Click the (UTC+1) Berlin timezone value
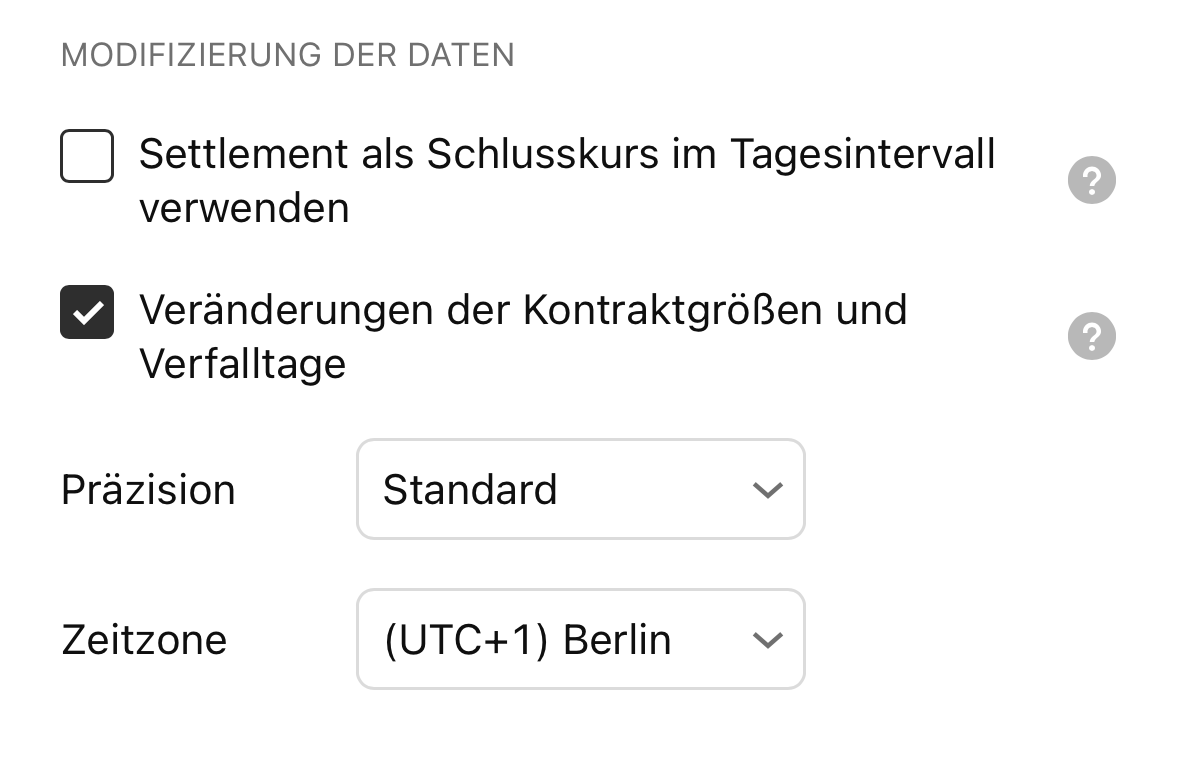1179x762 pixels. (x=526, y=640)
